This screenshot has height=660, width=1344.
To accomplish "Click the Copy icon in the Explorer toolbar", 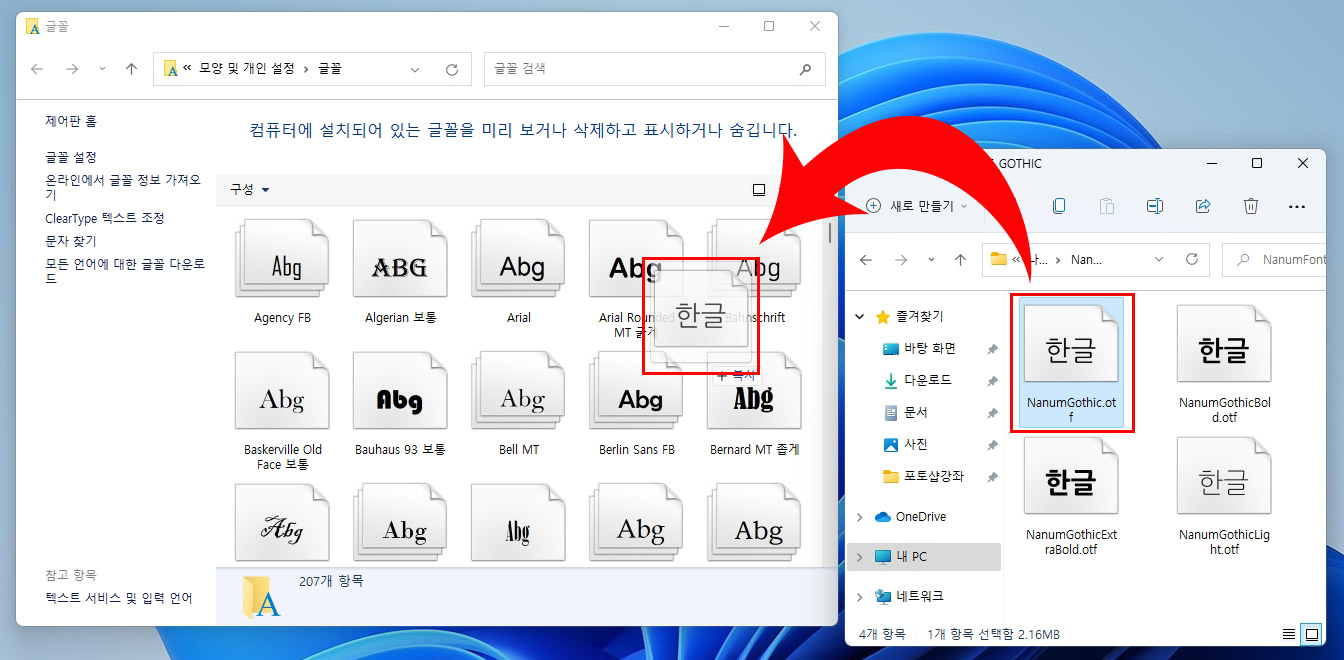I will [1059, 206].
